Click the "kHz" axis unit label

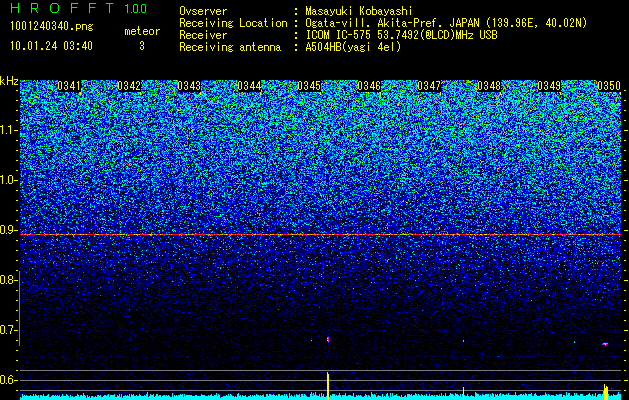(9, 81)
